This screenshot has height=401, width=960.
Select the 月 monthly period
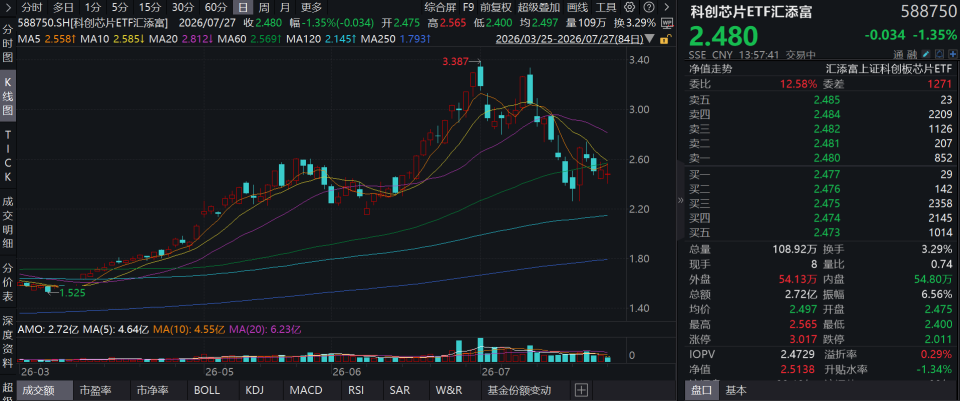pyautogui.click(x=285, y=7)
